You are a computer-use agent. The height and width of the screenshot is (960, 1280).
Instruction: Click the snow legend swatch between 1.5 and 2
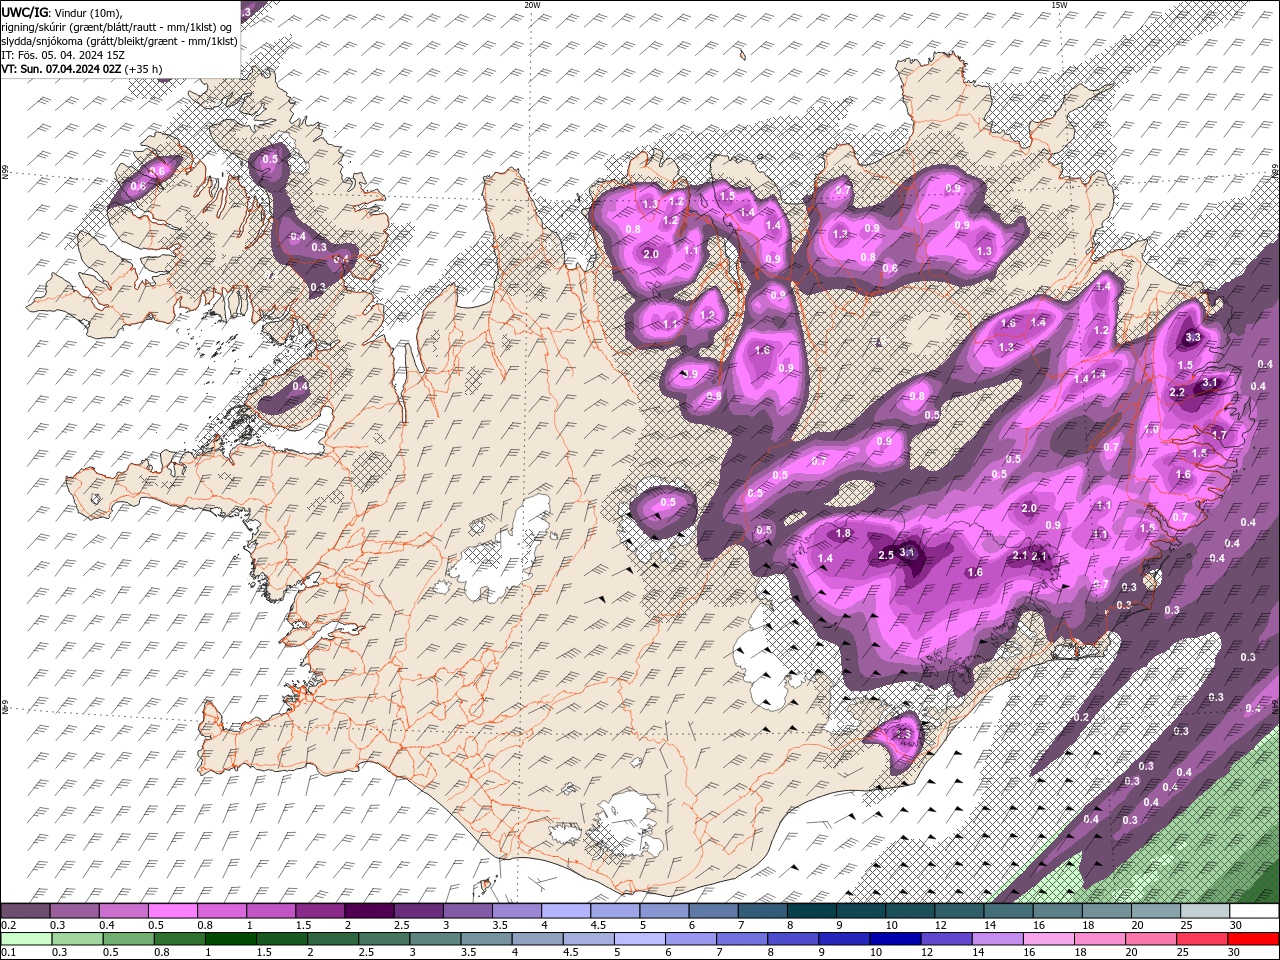coord(319,911)
